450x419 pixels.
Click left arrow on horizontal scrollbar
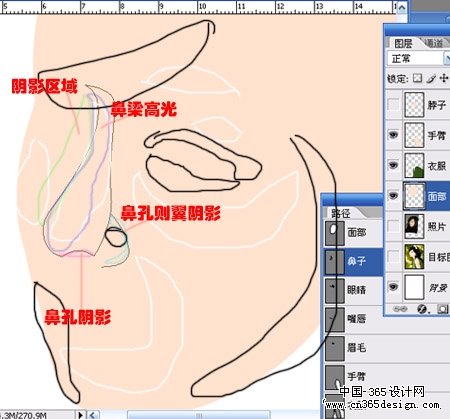click(x=93, y=415)
